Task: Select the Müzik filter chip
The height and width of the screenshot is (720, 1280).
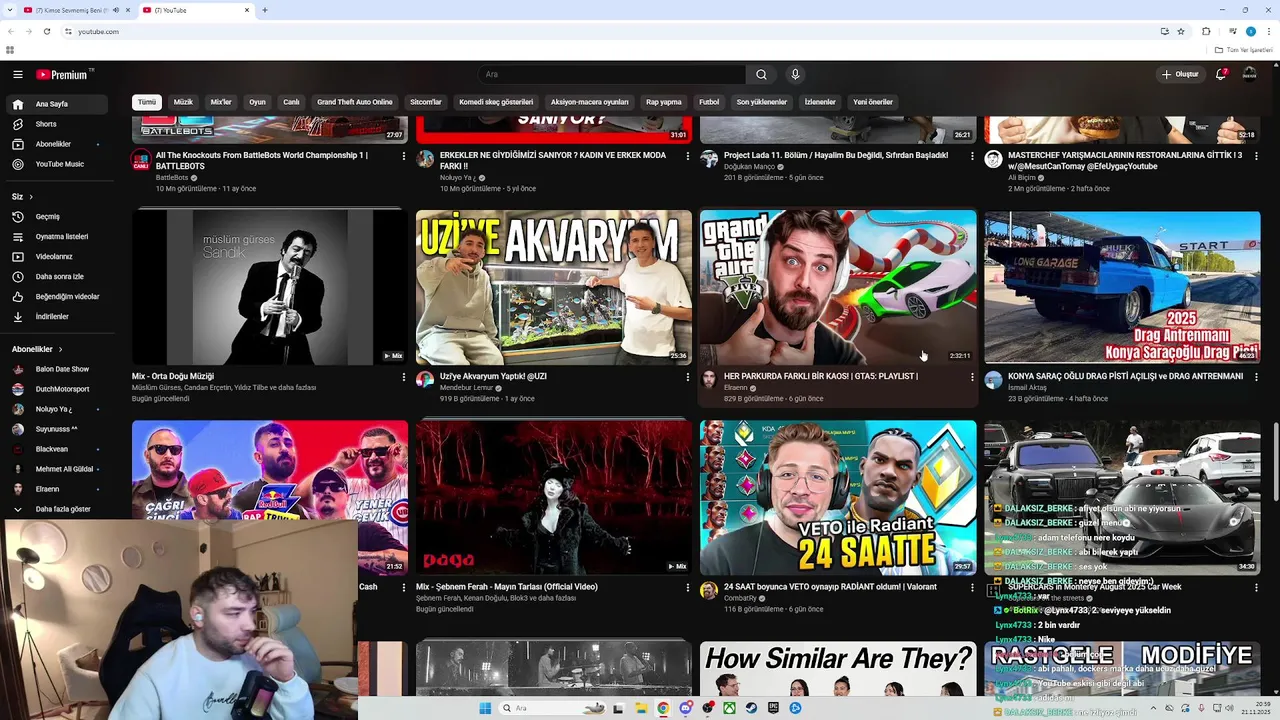Action: tap(183, 102)
